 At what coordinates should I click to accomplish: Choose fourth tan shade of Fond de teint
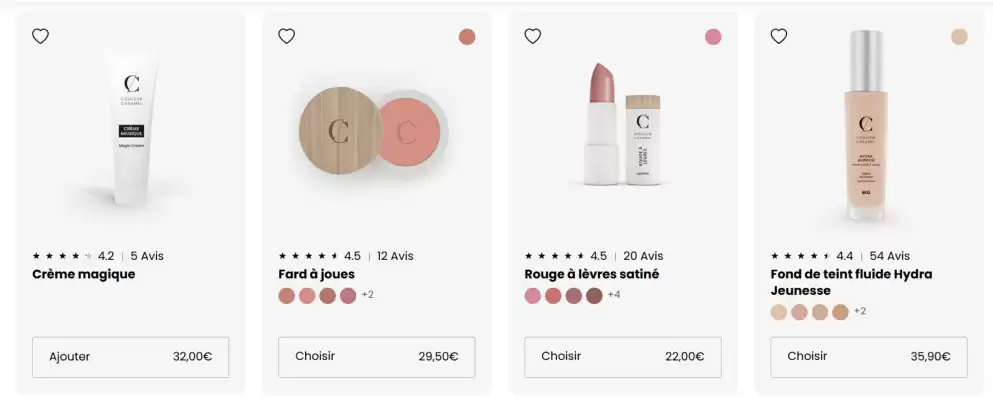click(840, 312)
